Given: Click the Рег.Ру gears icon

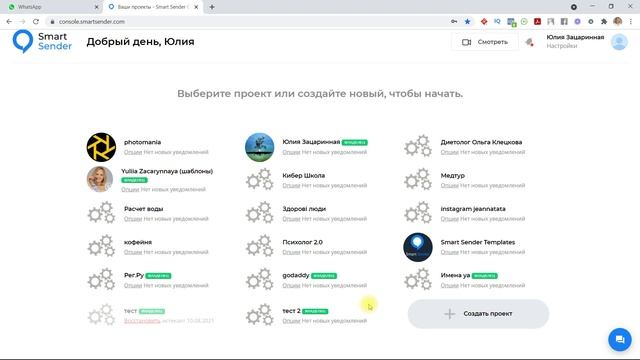Looking at the screenshot, I should [101, 279].
